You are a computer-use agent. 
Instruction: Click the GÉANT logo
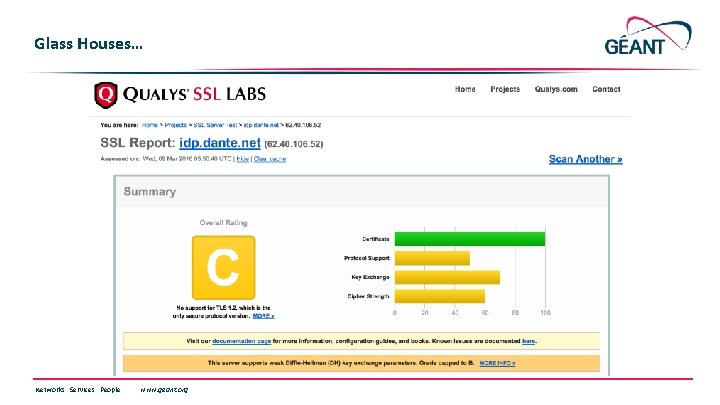[648, 36]
